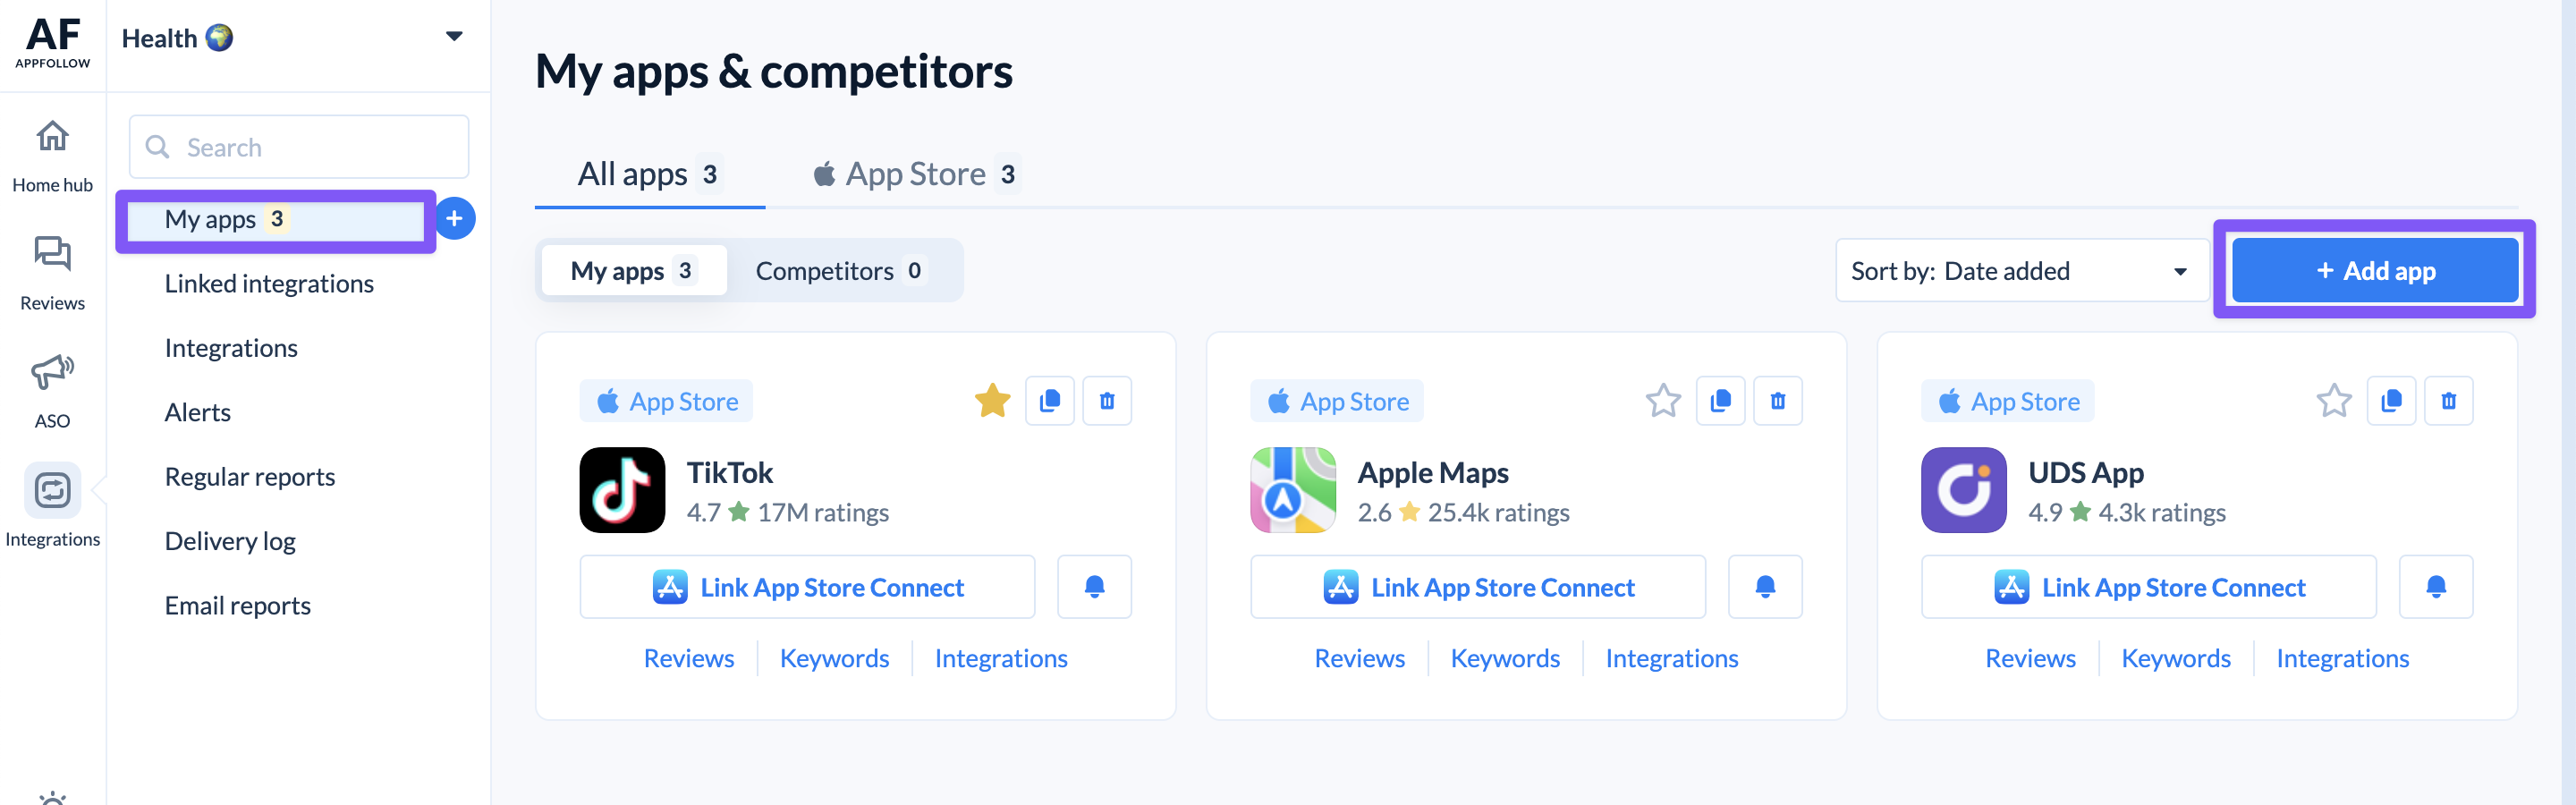Open the Sort by Date added dropdown

point(2022,271)
